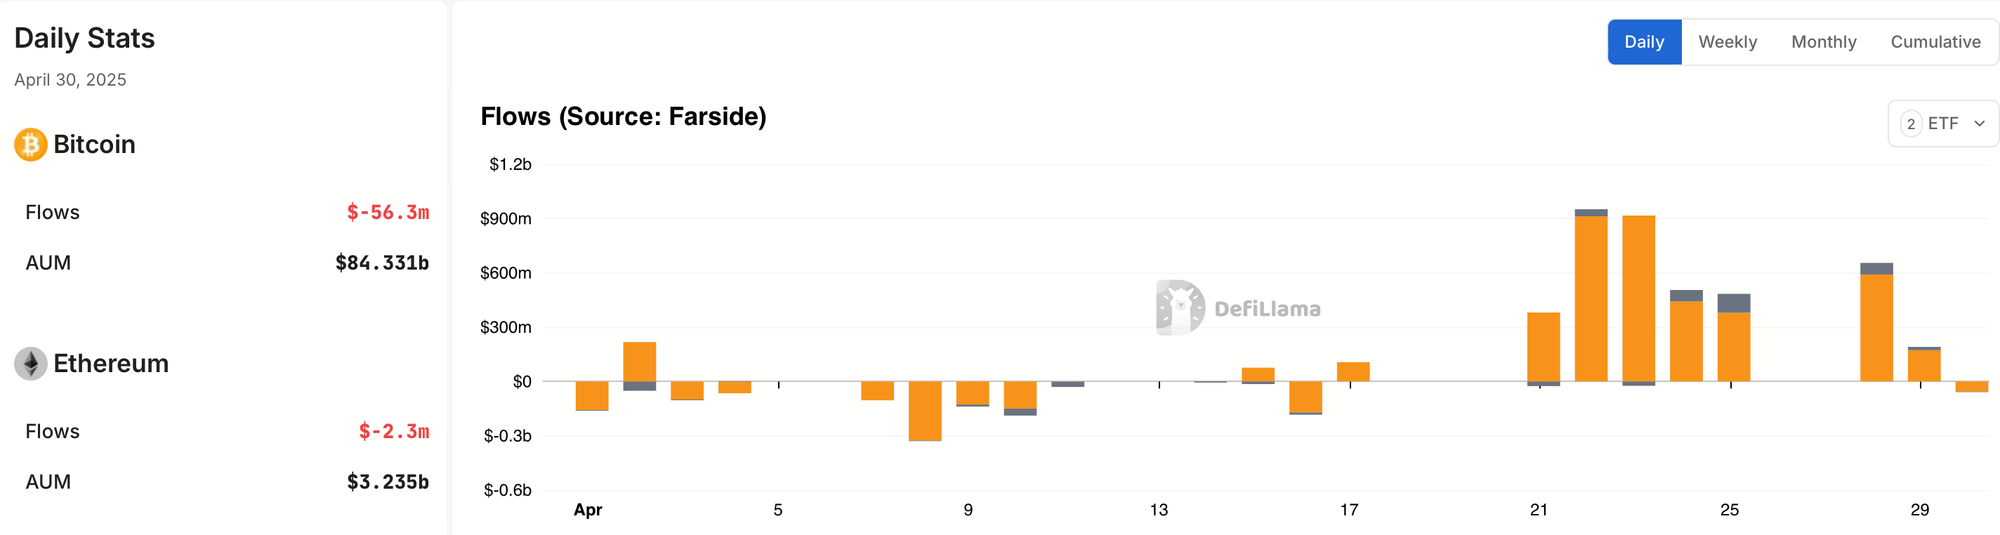
Task: Click the Apr label on the x-axis
Action: (588, 510)
